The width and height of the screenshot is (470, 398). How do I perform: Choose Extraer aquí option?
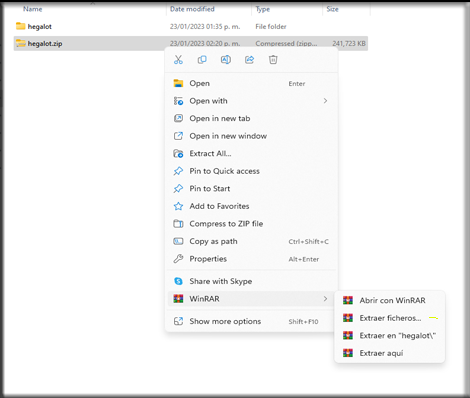tap(389, 353)
